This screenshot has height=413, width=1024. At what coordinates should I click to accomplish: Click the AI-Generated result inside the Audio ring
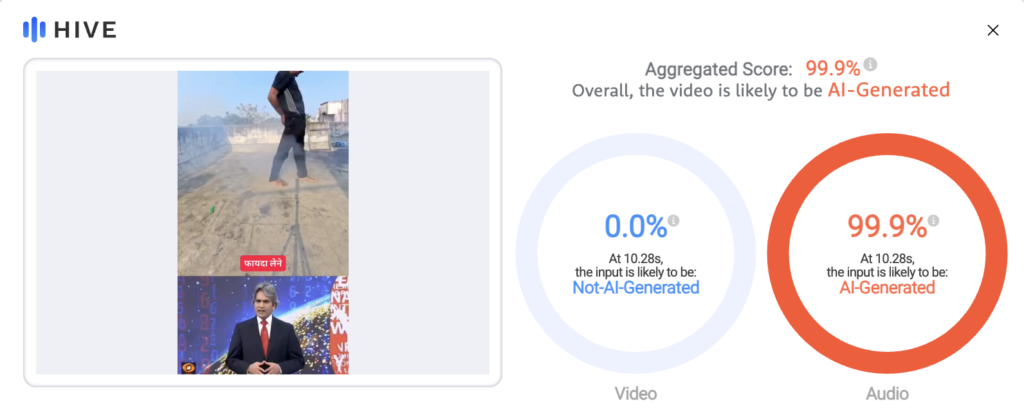[x=887, y=288]
